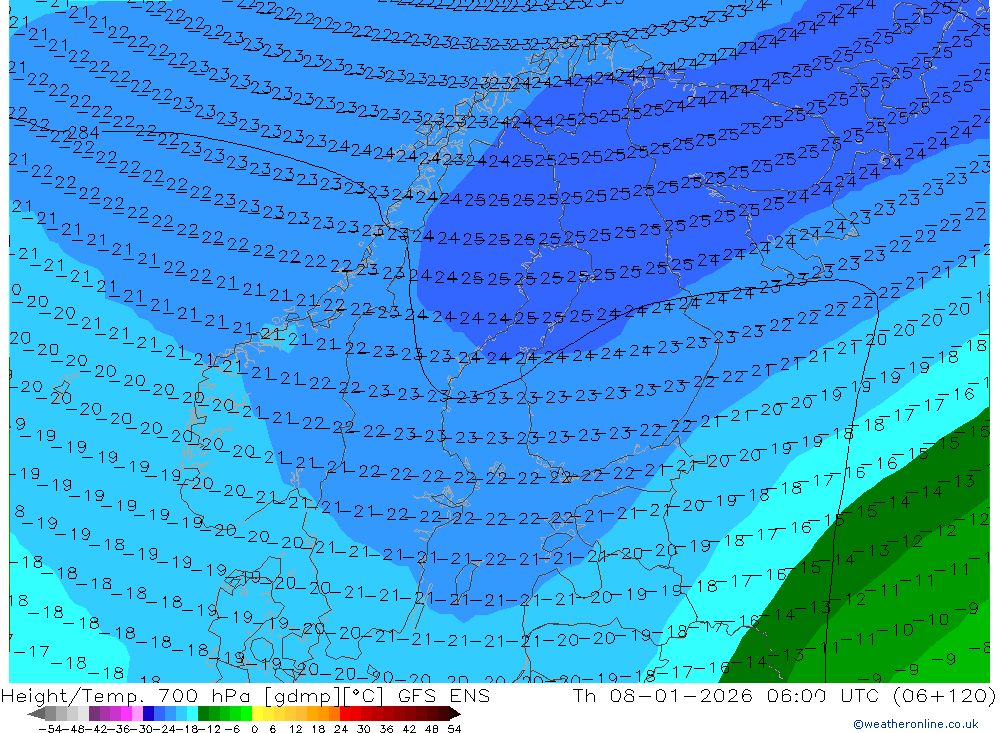This screenshot has width=1000, height=733.
Task: Click the 'Th 08-01-2026 06:00 UTC' date text
Action: pyautogui.click(x=728, y=695)
